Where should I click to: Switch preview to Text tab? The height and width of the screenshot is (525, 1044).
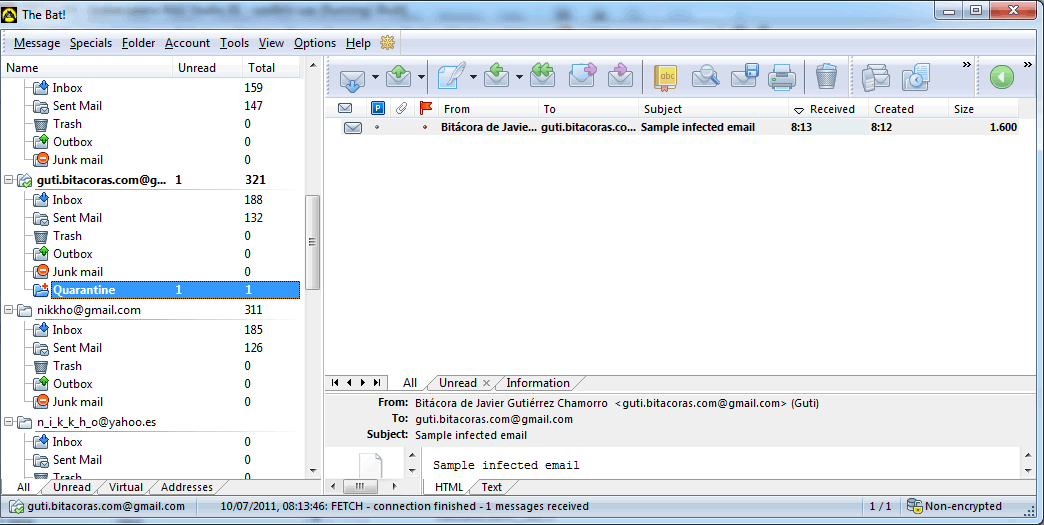(x=491, y=487)
